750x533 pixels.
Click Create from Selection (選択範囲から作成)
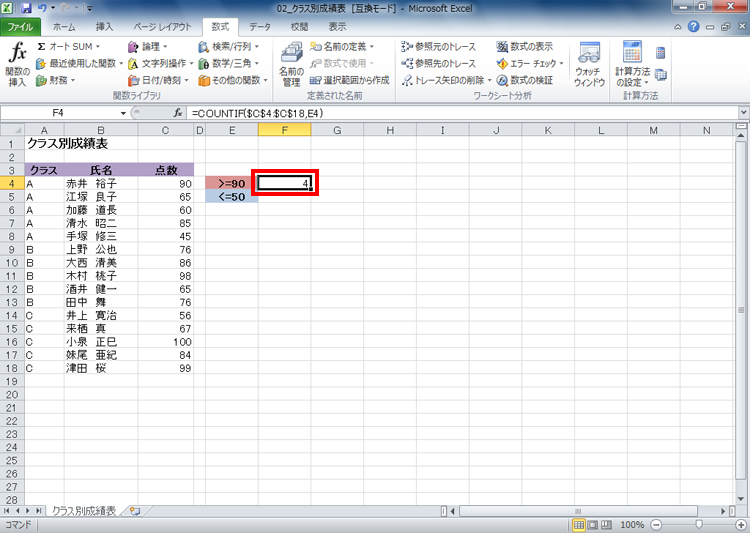pyautogui.click(x=349, y=80)
